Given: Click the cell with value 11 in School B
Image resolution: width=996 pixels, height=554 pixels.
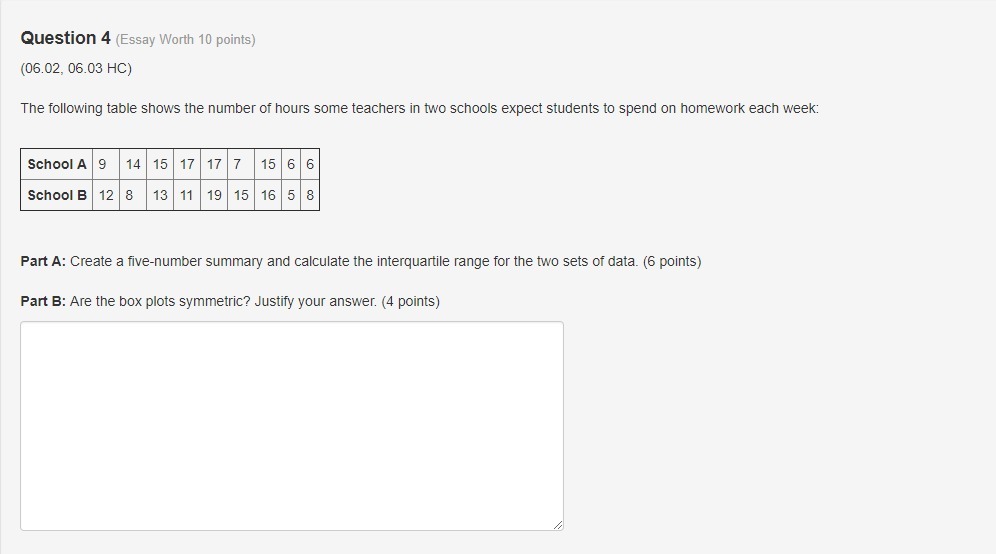Looking at the screenshot, I should [x=187, y=195].
